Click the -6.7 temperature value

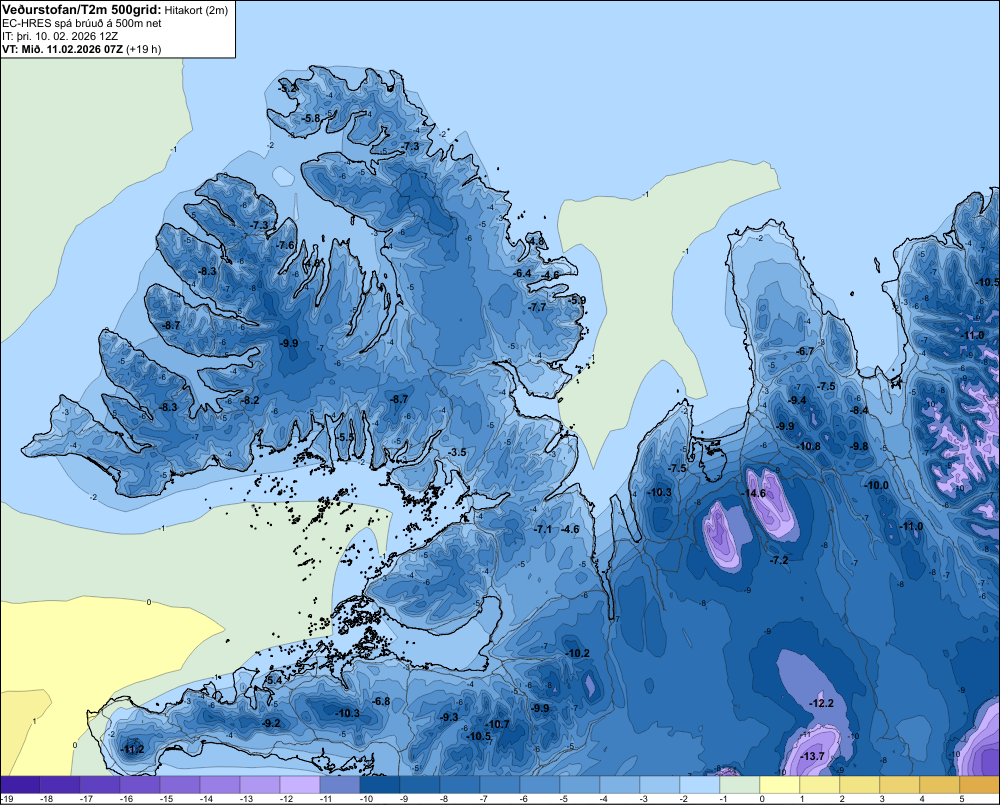click(x=805, y=351)
